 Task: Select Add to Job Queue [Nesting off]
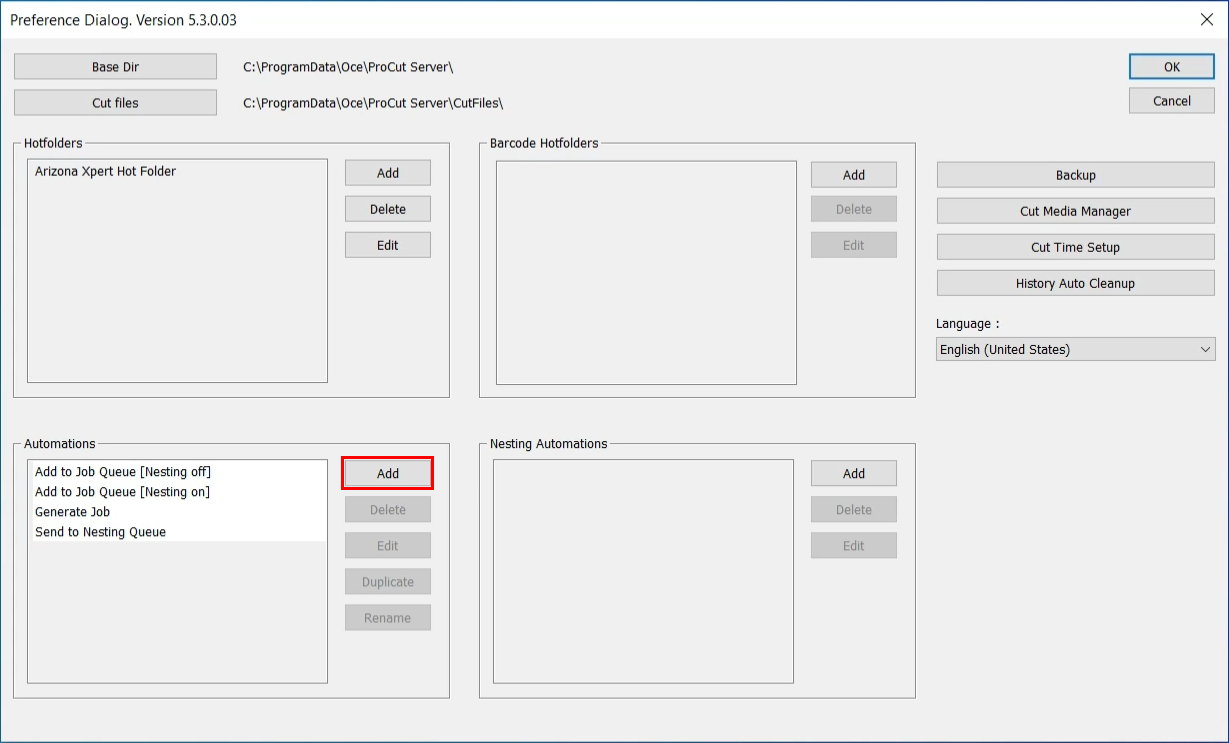pos(123,472)
